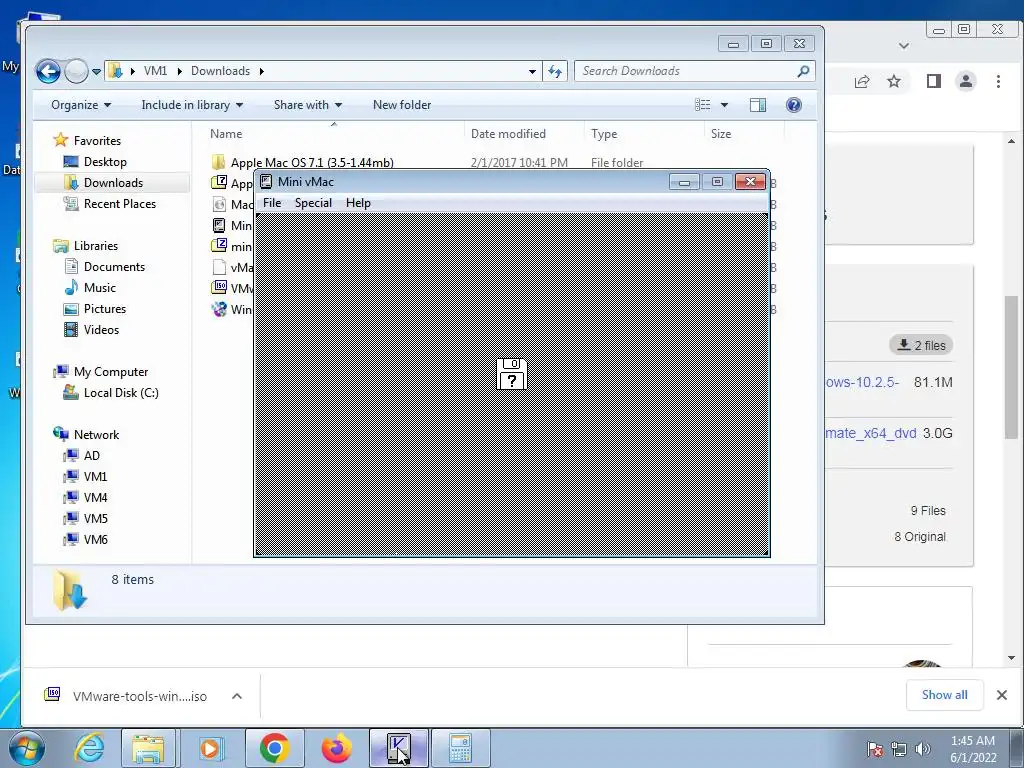Create a New folder
Image resolution: width=1024 pixels, height=768 pixels.
[402, 104]
